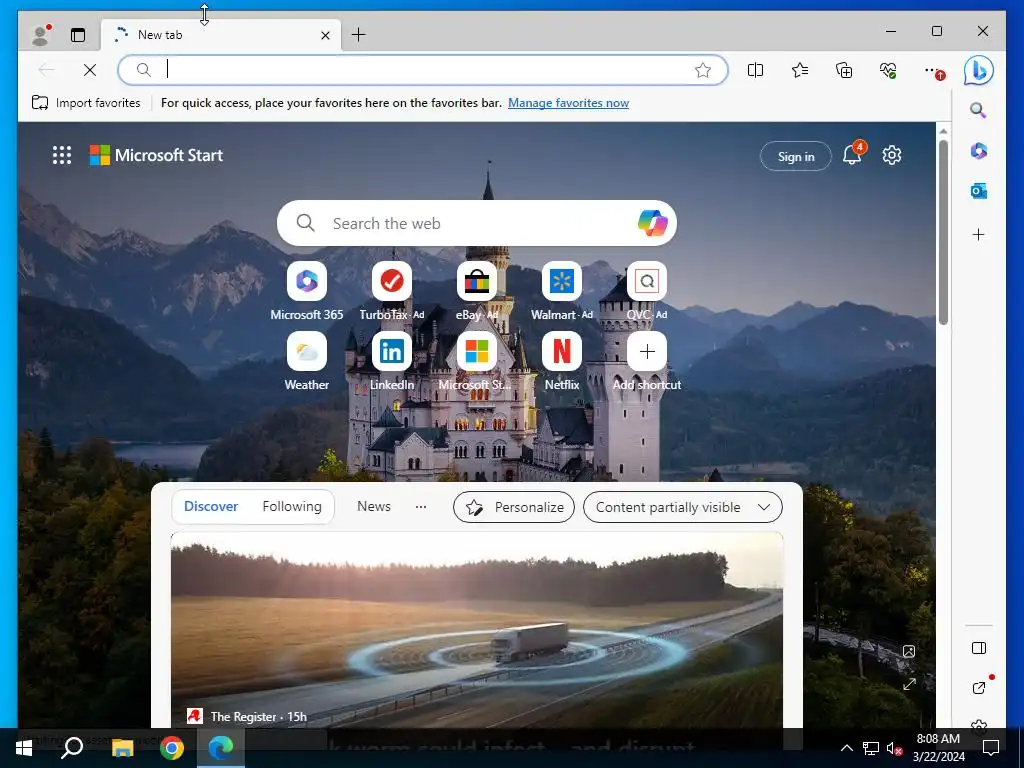Click the Microsoft Start logo
Screen dimensions: 1024x768
[x=156, y=155]
